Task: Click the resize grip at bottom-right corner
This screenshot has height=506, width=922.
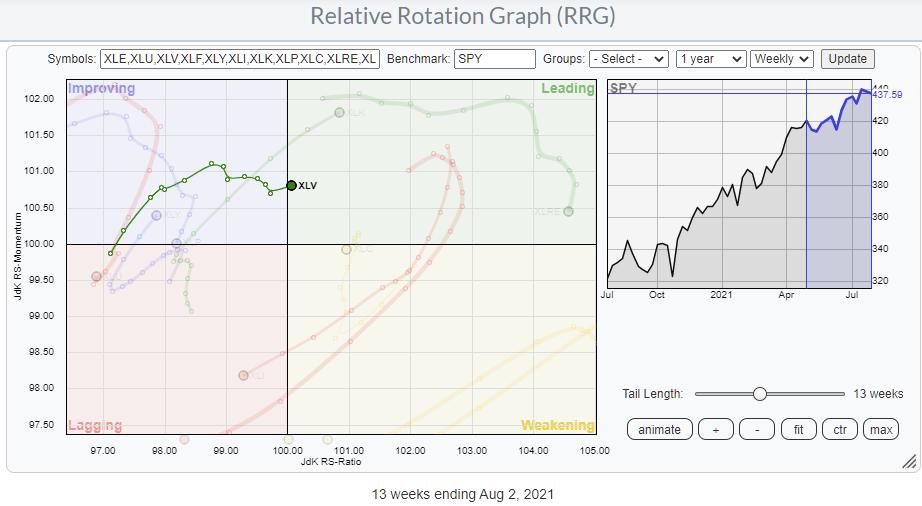Action: click(908, 461)
